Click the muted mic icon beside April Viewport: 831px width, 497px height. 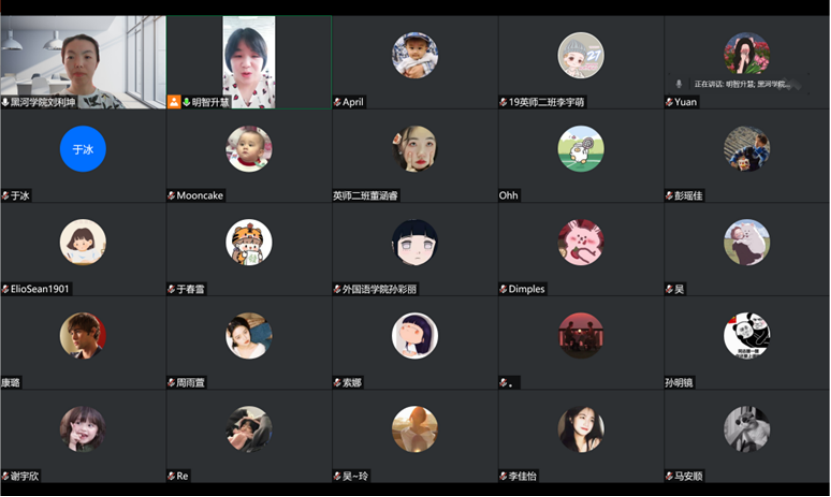point(337,102)
